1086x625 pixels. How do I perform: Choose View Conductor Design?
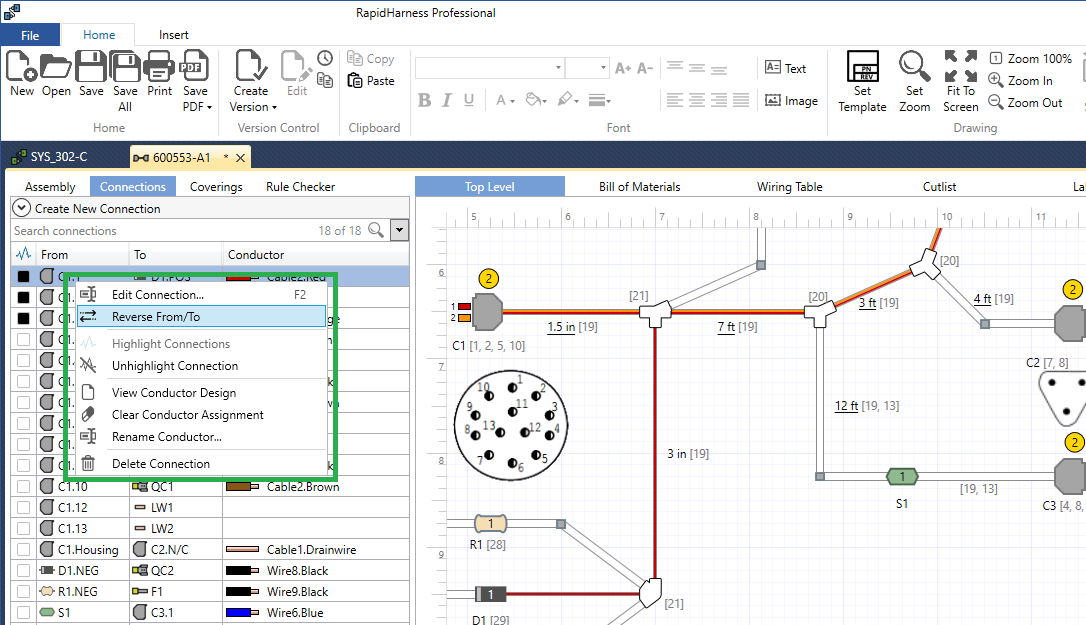coord(202,392)
